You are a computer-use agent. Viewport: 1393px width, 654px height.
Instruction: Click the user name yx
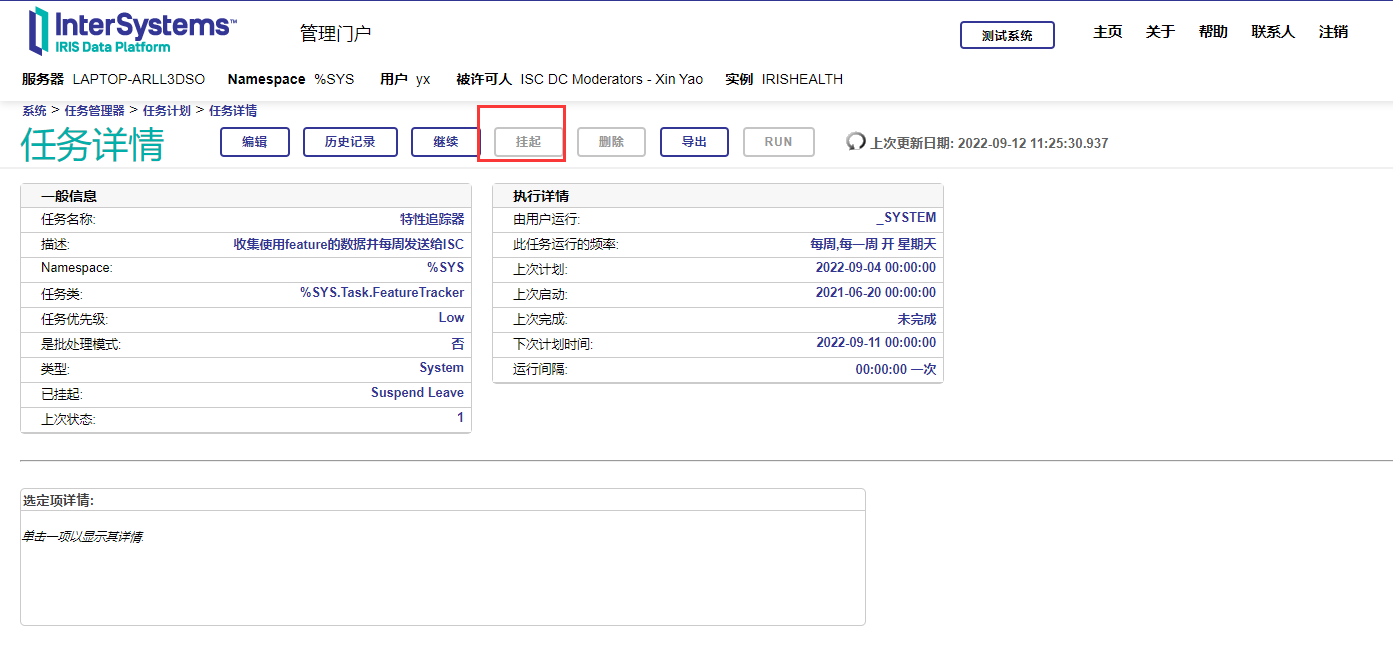pyautogui.click(x=423, y=79)
